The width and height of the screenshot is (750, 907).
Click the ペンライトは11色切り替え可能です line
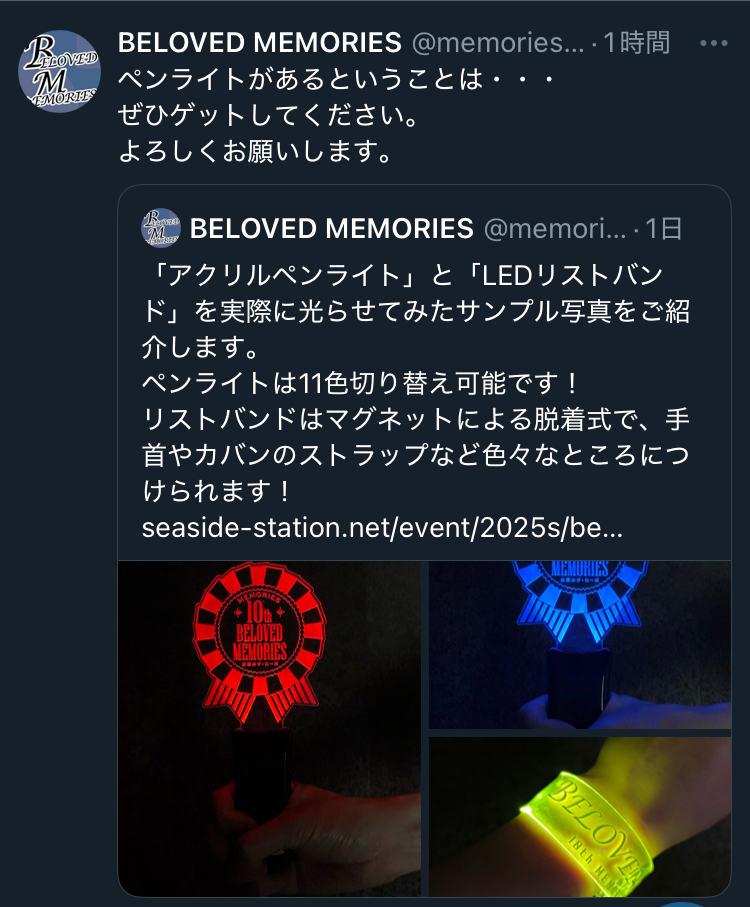click(x=360, y=383)
